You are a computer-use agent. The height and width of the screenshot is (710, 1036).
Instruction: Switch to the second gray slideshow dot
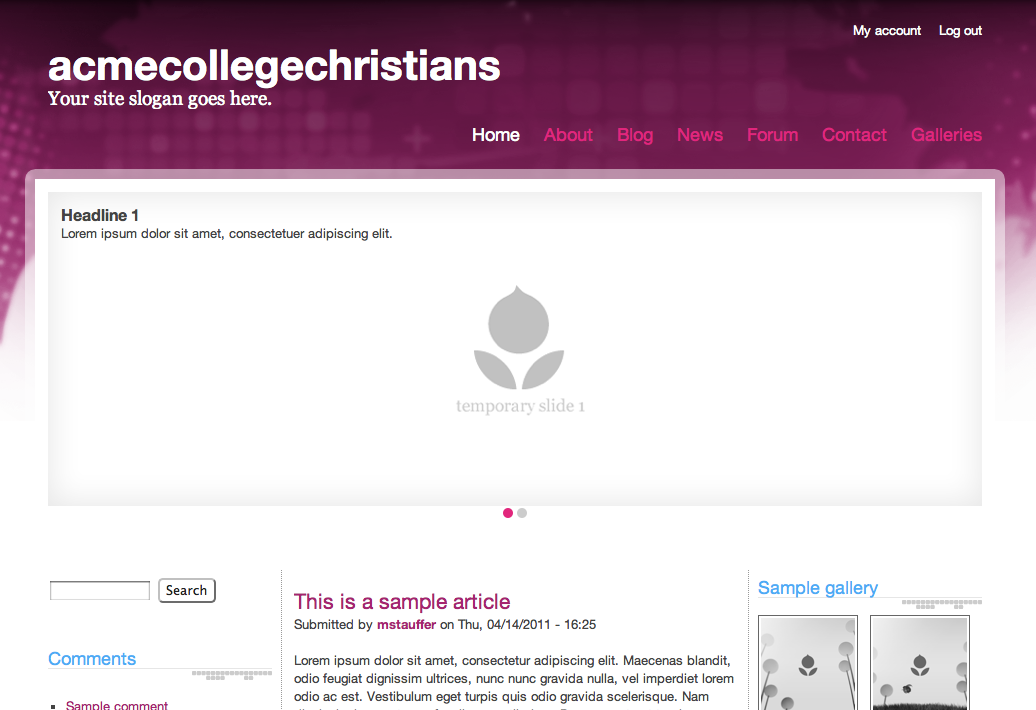[x=522, y=513]
